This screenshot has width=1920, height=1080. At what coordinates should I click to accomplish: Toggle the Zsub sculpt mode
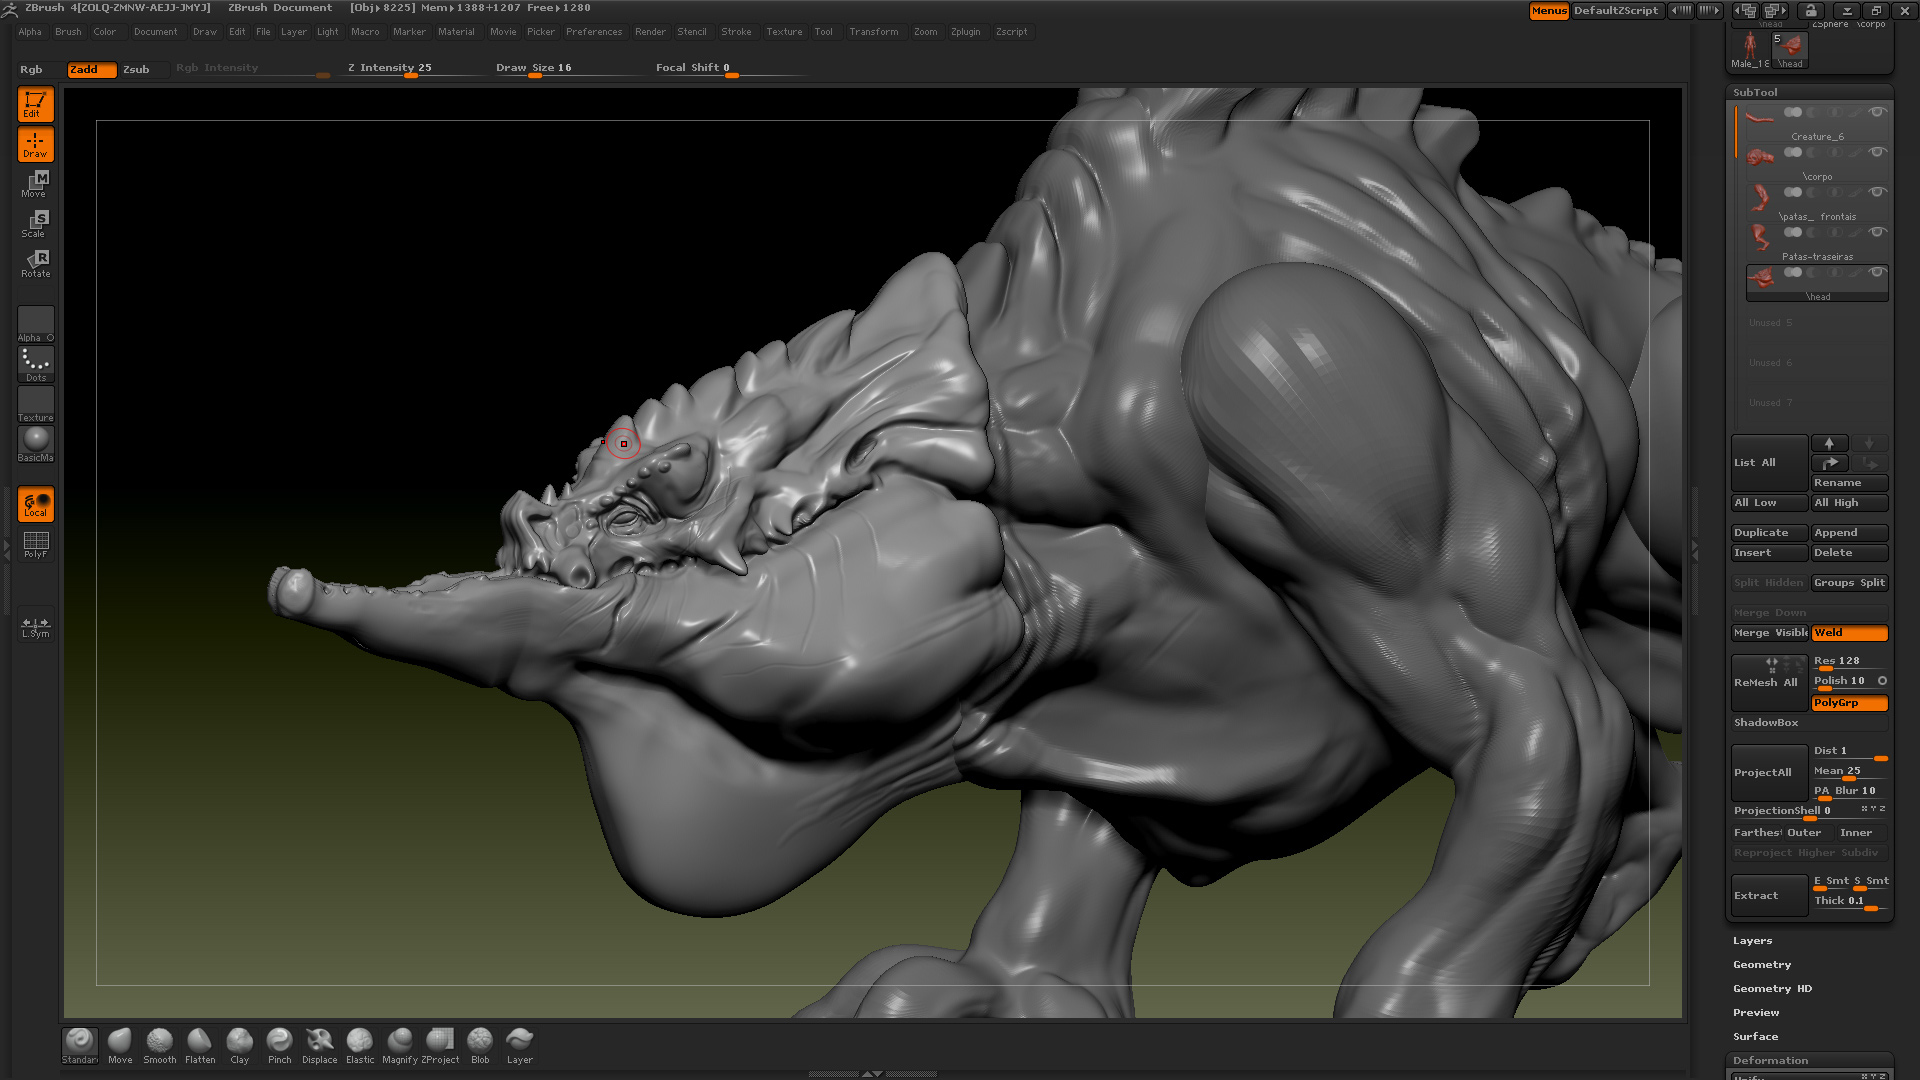coord(136,69)
